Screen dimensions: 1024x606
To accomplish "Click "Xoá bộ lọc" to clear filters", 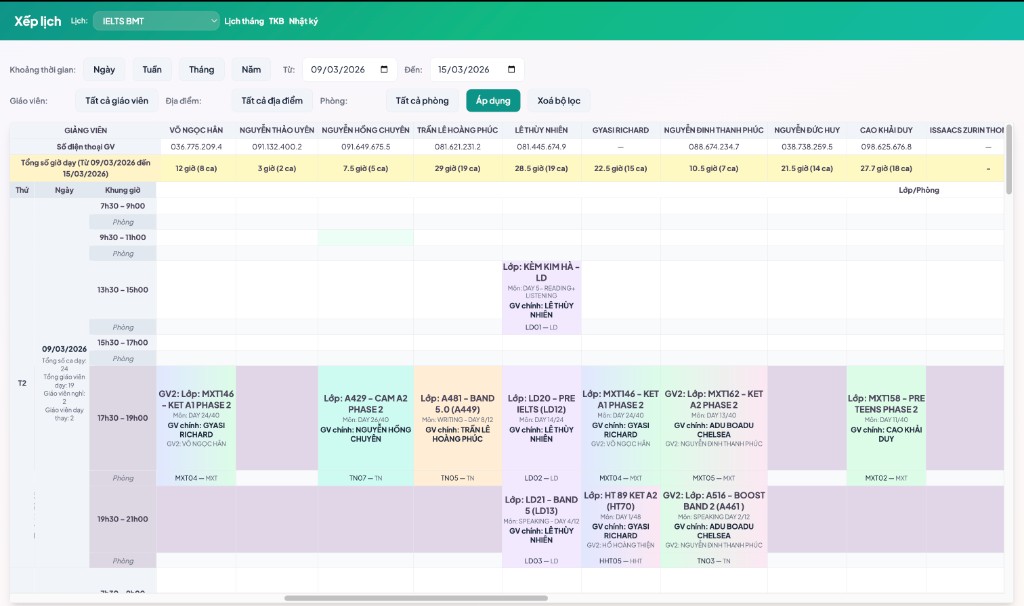I will (x=556, y=100).
